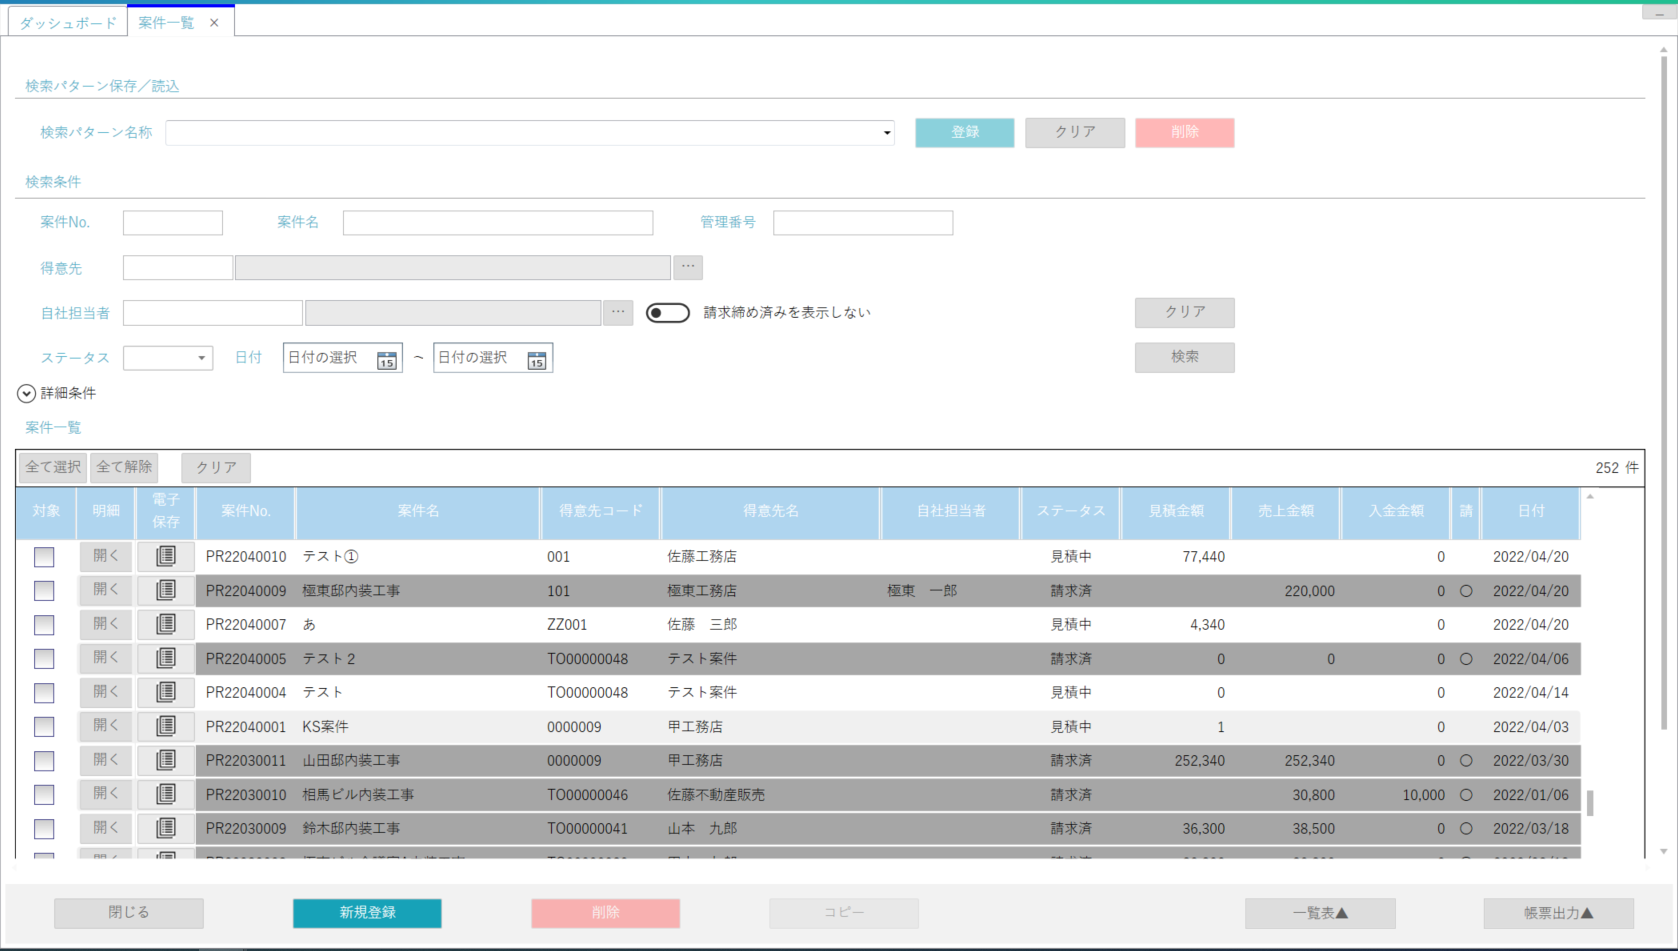Open electronic storage icon for PR22040007

coord(166,624)
